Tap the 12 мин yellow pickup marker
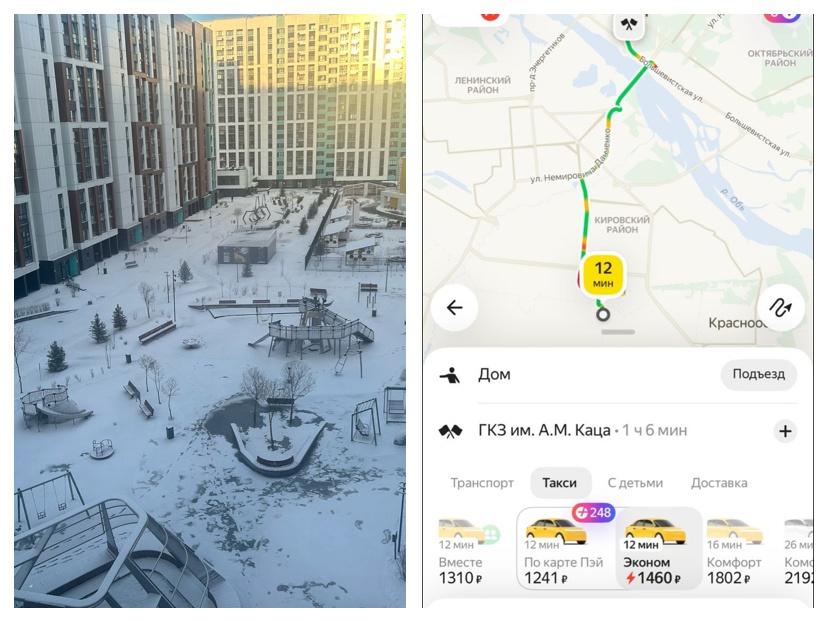Viewport: 828px width, 621px height. 603,275
